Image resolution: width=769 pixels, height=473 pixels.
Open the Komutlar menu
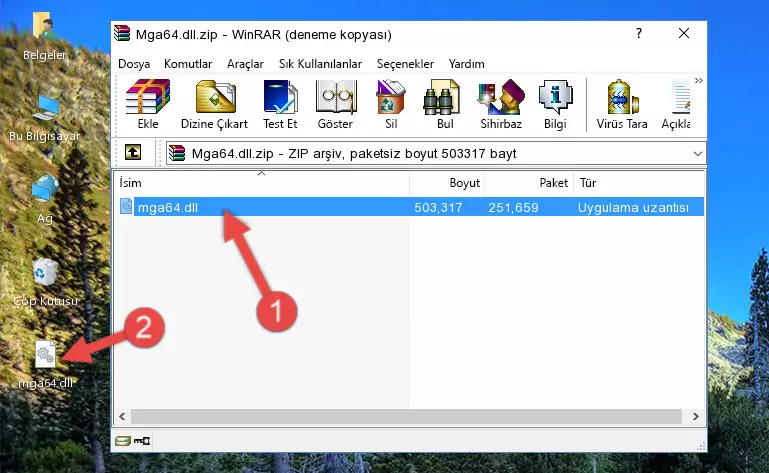point(188,64)
